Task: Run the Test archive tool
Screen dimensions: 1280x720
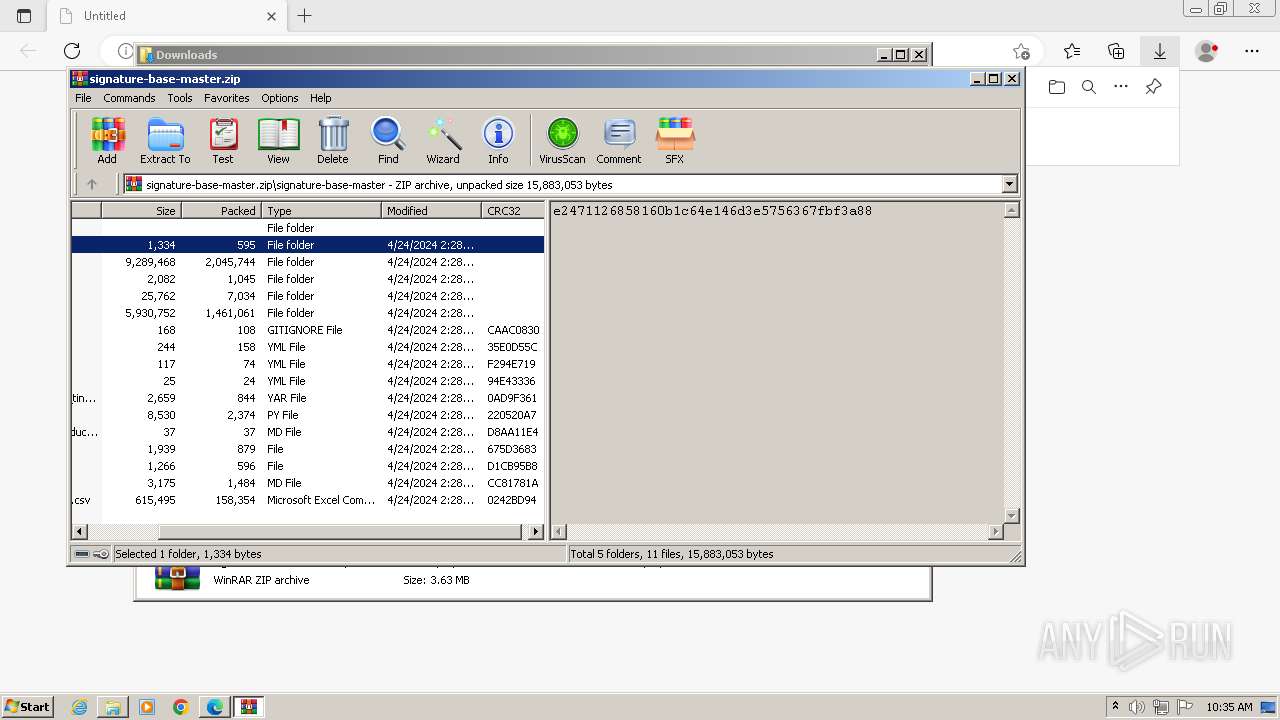Action: [x=222, y=140]
